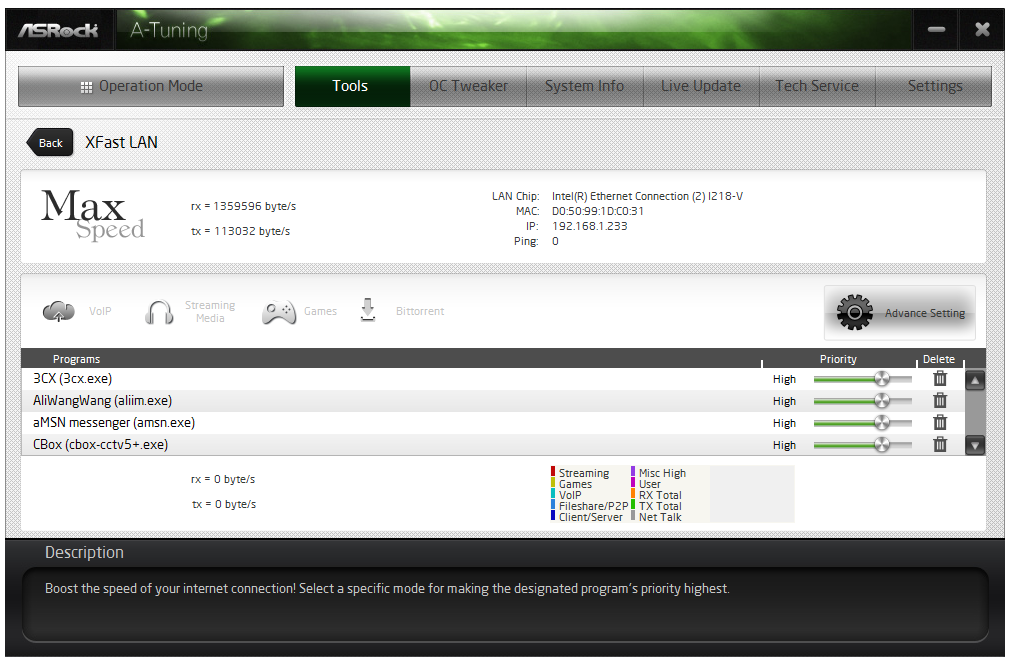1009x662 pixels.
Task: Click the Games mode label
Action: pos(320,311)
